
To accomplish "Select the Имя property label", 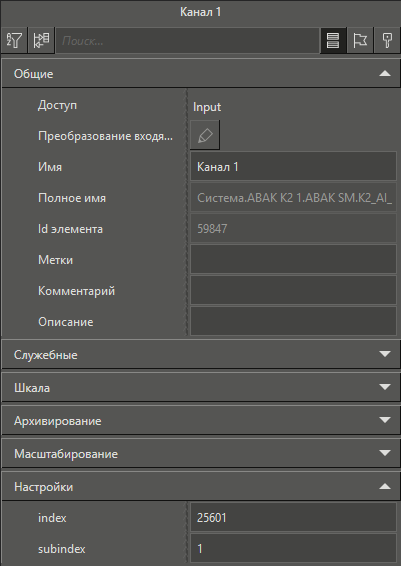I will [50, 167].
